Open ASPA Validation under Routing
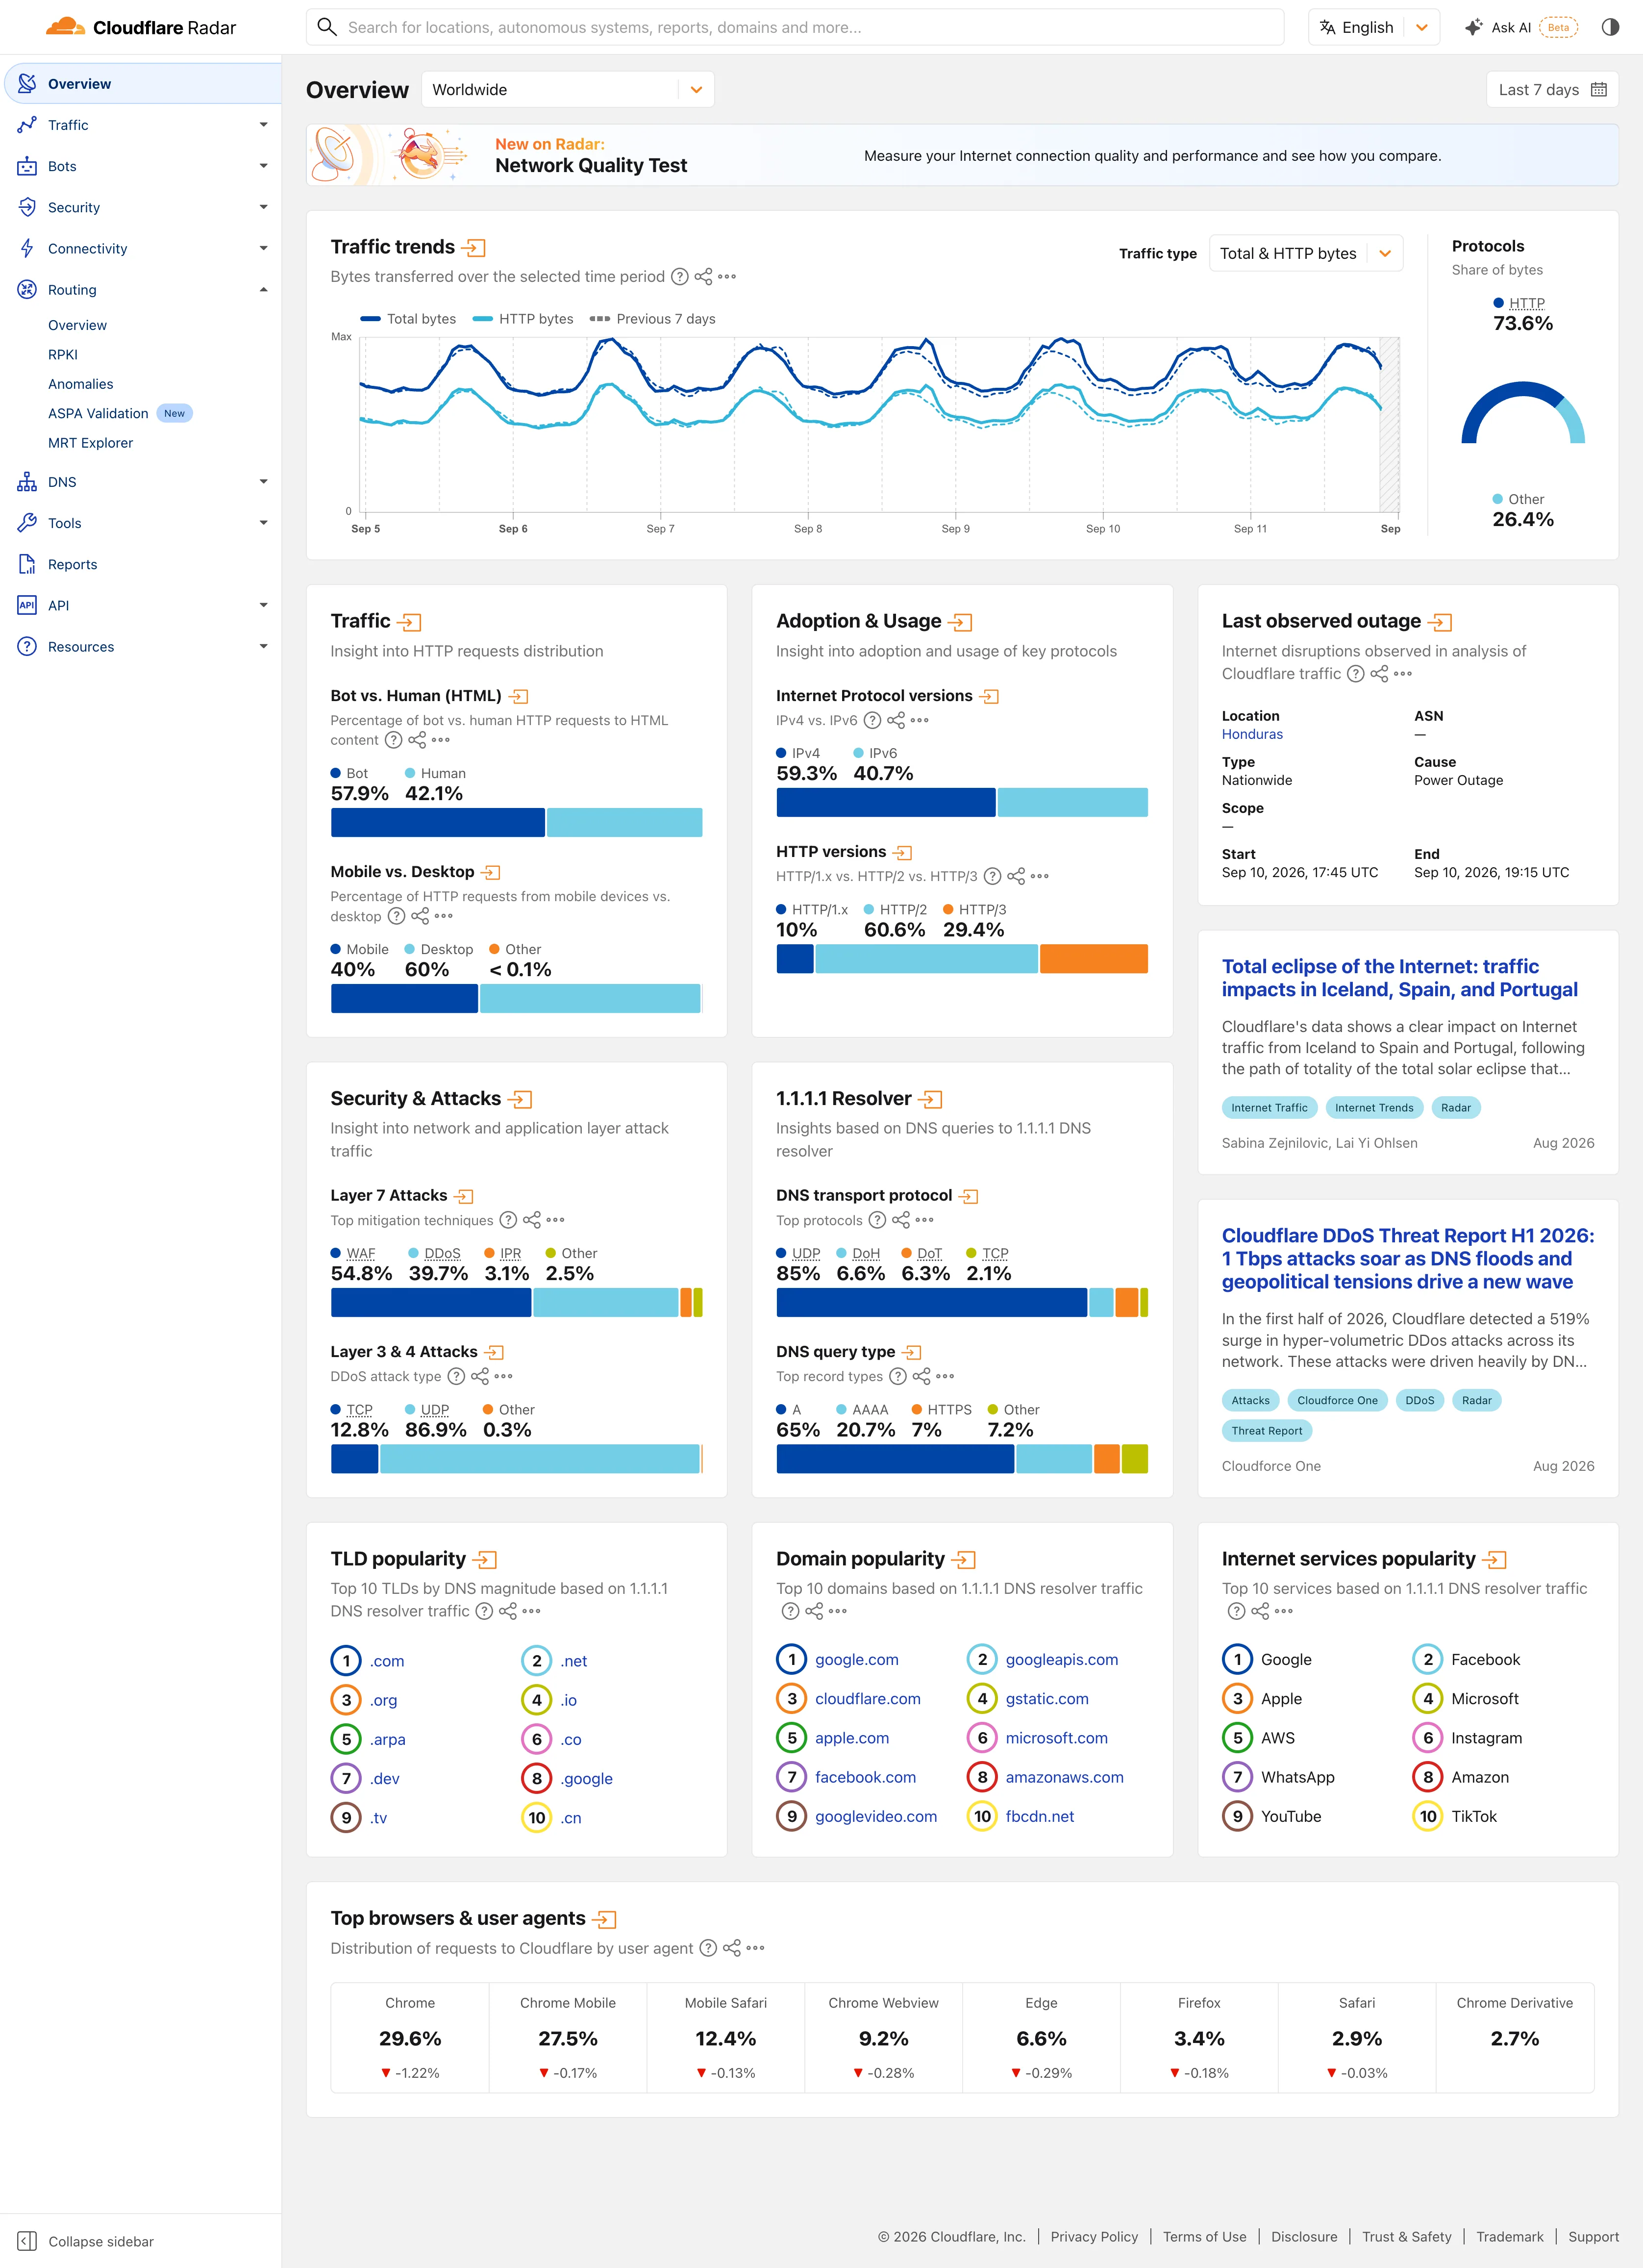This screenshot has height=2268, width=1643. (x=98, y=413)
